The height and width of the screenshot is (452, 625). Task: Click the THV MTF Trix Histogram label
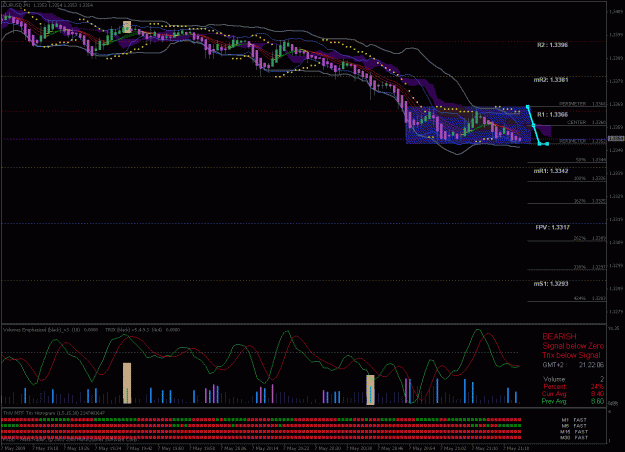click(54, 413)
